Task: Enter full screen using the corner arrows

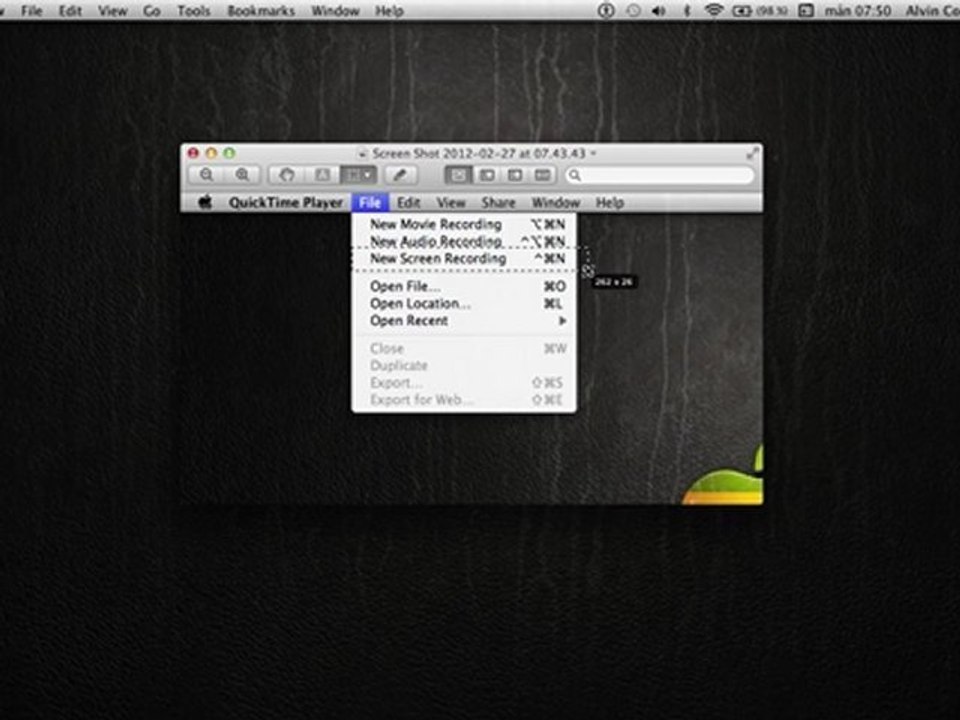Action: pyautogui.click(x=752, y=153)
